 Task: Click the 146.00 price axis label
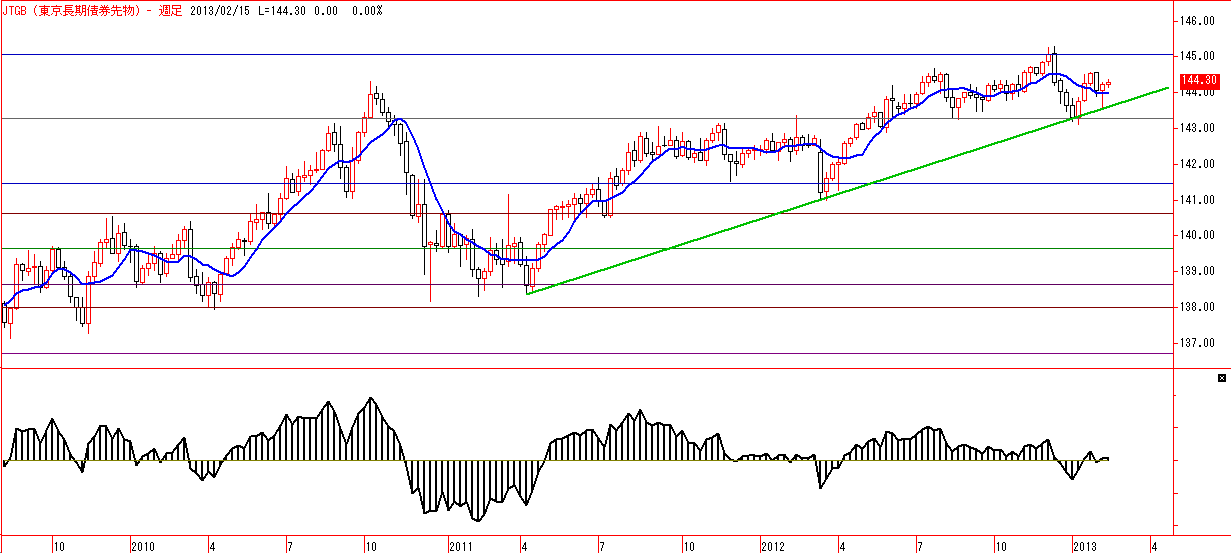(1197, 21)
